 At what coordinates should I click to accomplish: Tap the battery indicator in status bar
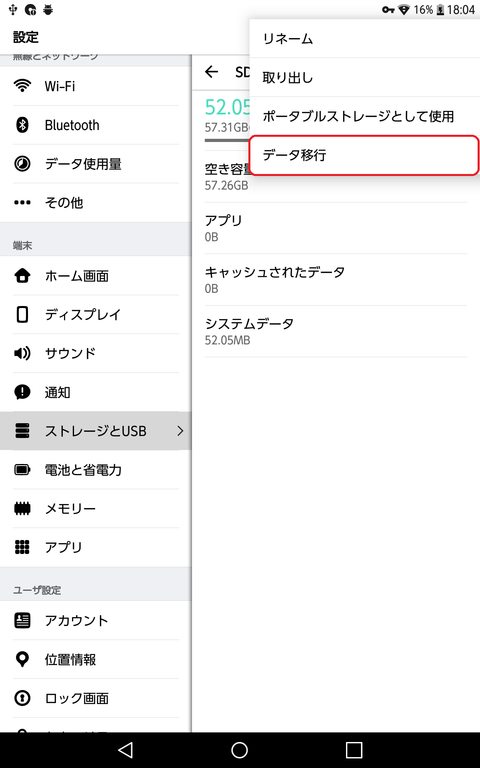440,10
